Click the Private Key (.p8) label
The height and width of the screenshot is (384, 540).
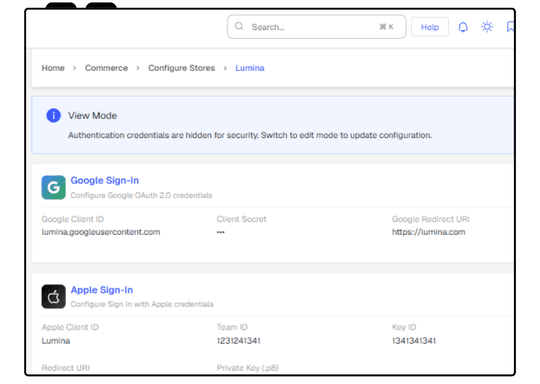(248, 368)
